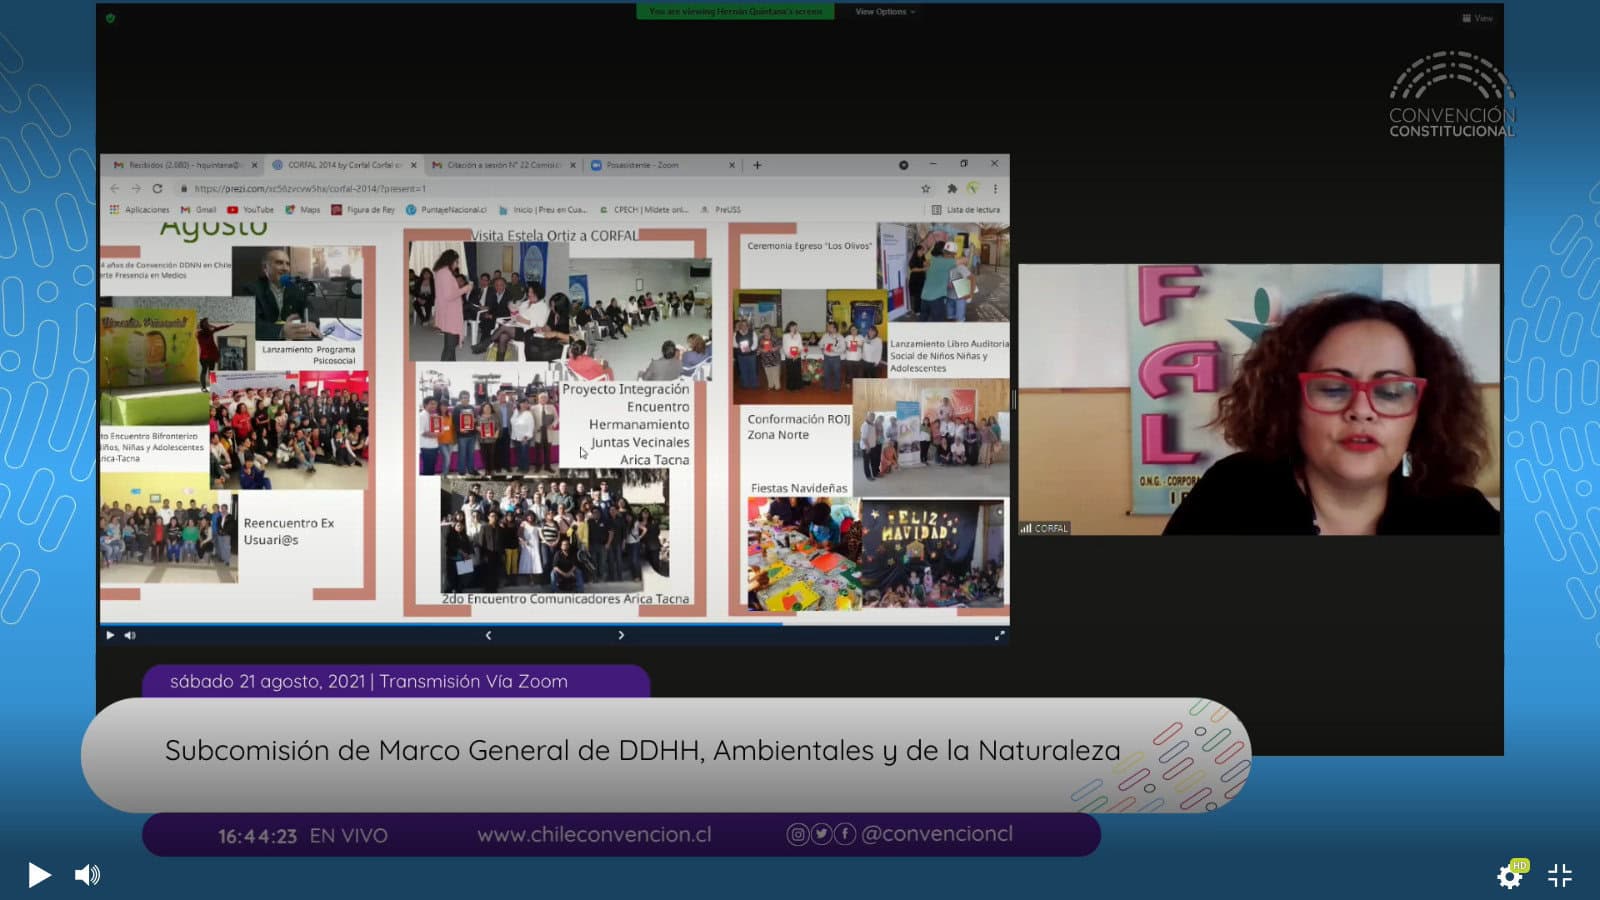The image size is (1600, 900).
Task: Expand the Prezi presentation to fullscreen
Action: [x=998, y=635]
